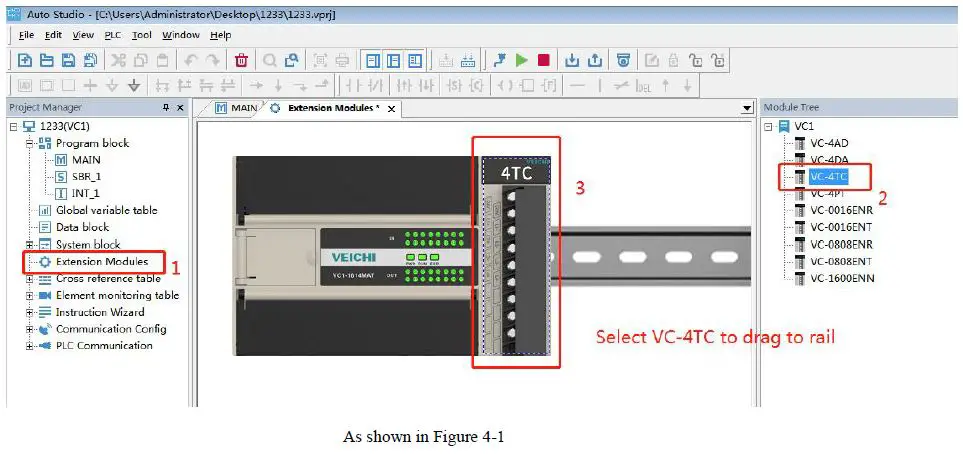963x454 pixels.
Task: Click the Find-in-files search icon
Action: pos(292,60)
